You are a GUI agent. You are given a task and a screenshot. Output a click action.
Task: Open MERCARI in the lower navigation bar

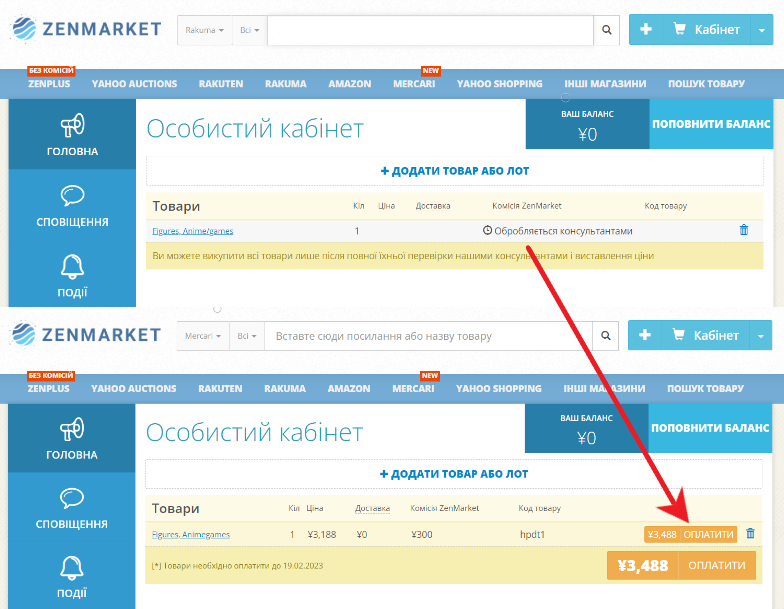click(413, 388)
